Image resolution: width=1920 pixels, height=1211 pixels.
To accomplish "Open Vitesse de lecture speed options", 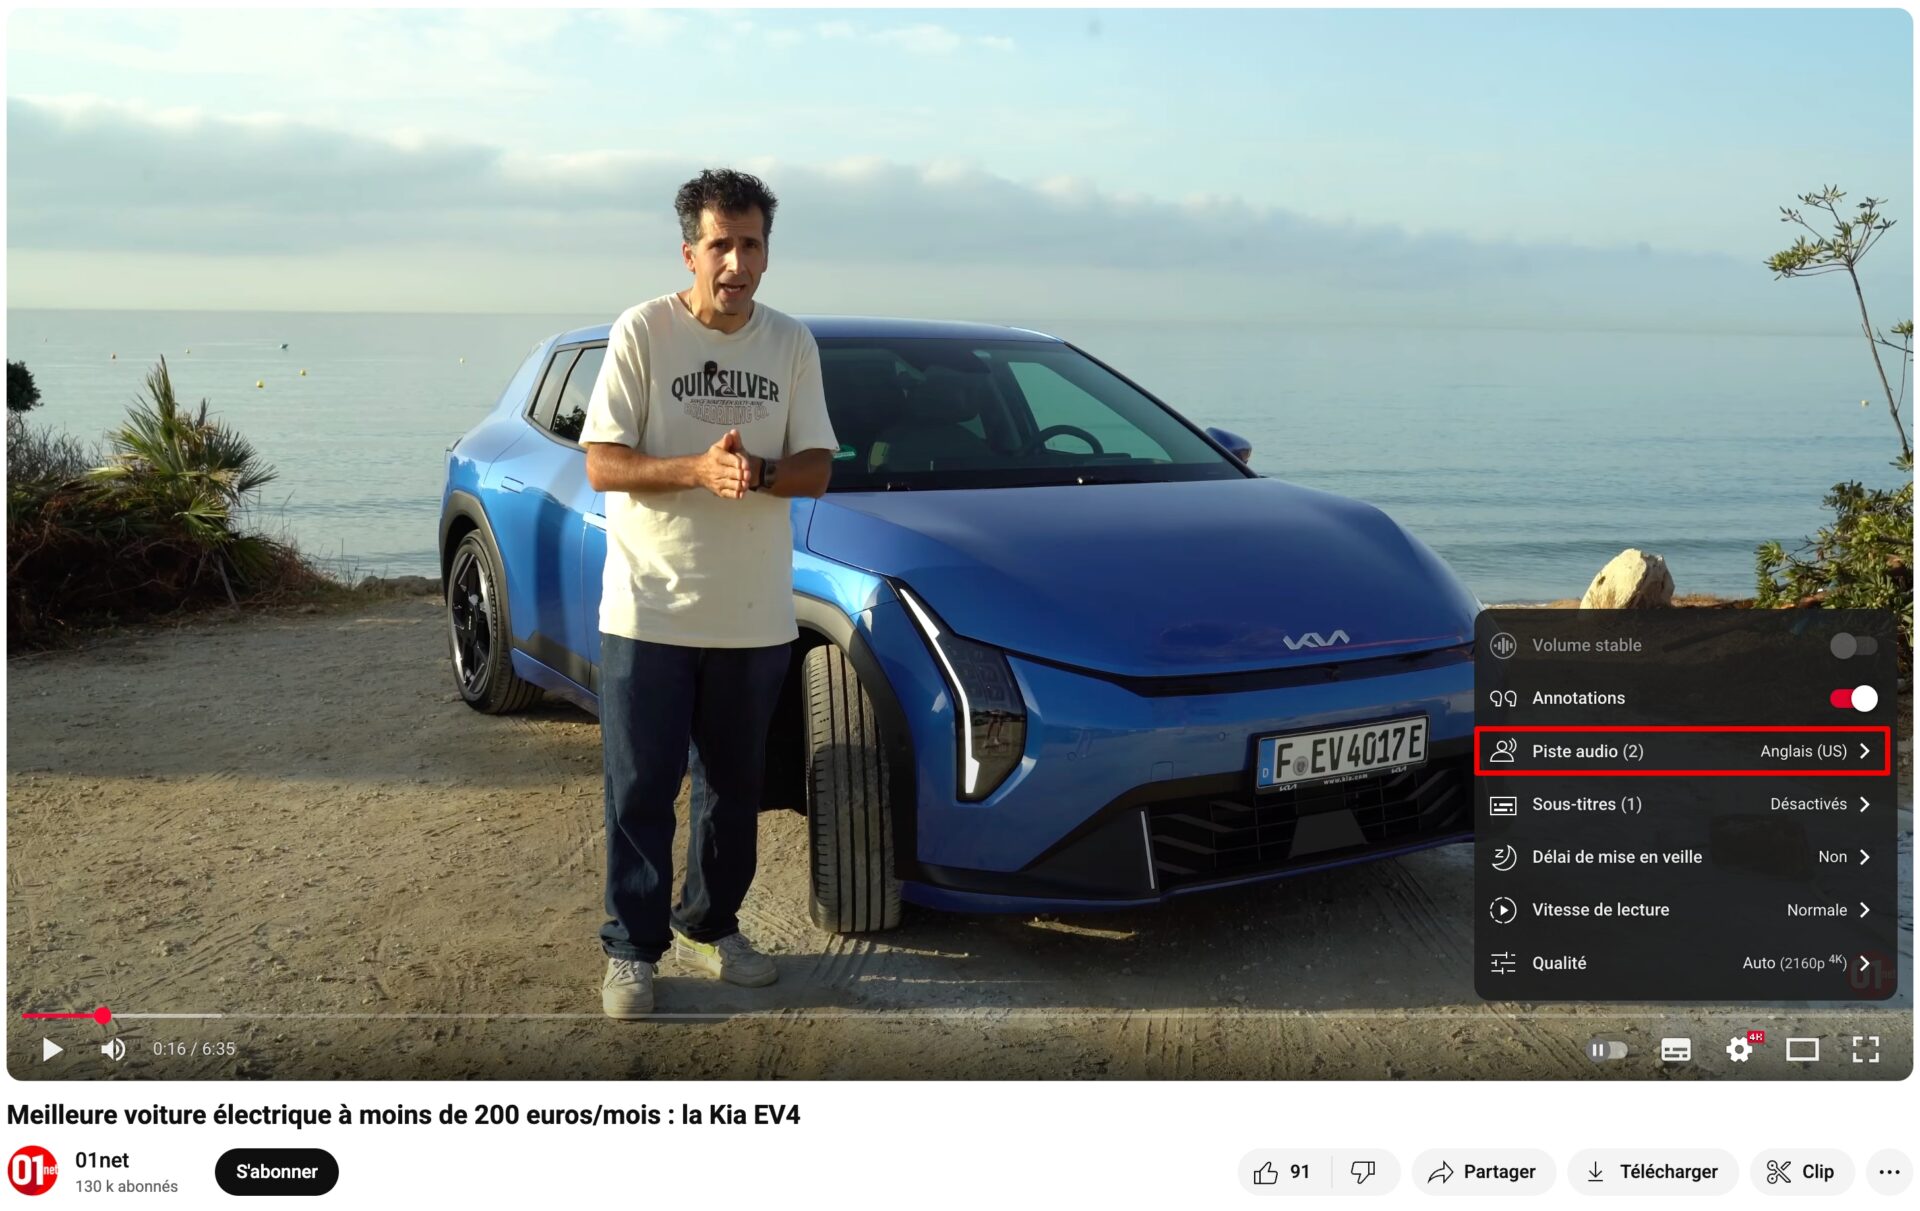I will tap(1682, 910).
